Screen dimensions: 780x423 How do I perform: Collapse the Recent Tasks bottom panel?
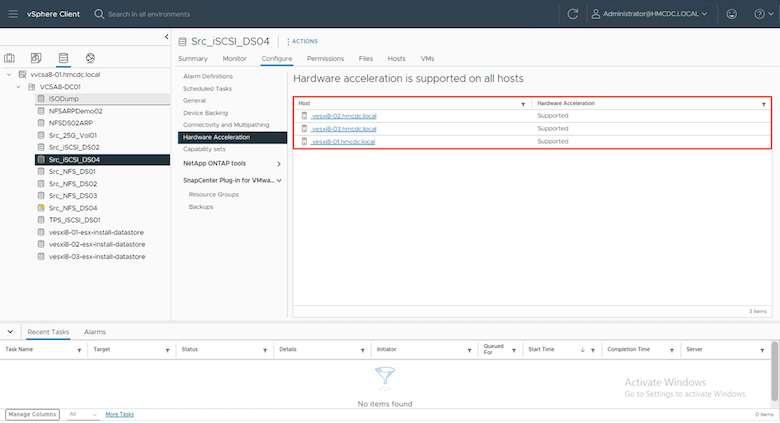pos(10,331)
